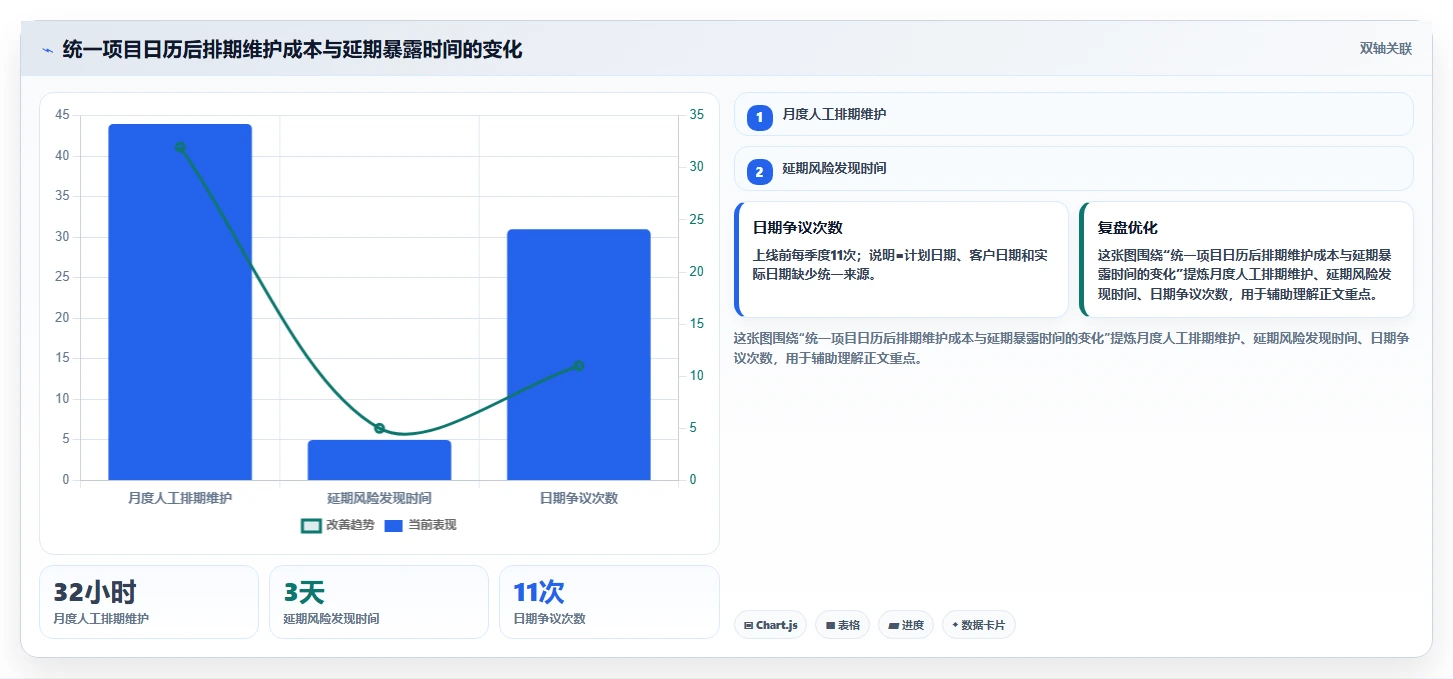The width and height of the screenshot is (1453, 679).
Task: Select the 月度人工排期维护 label beside badge 1
Action: click(x=834, y=115)
